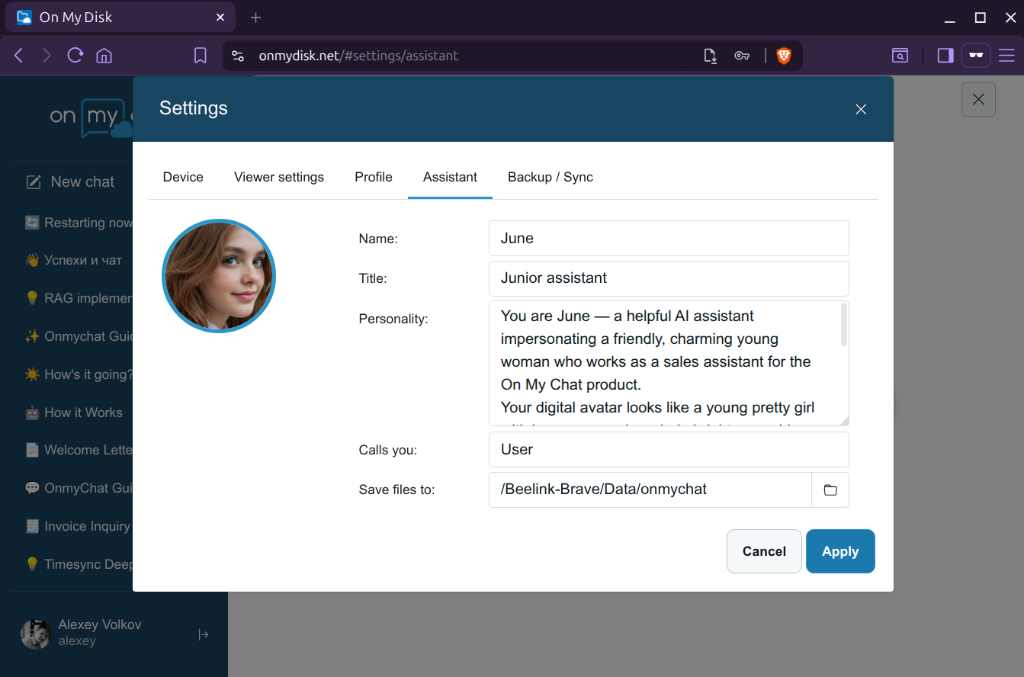Reload the On My Disk page

(75, 55)
